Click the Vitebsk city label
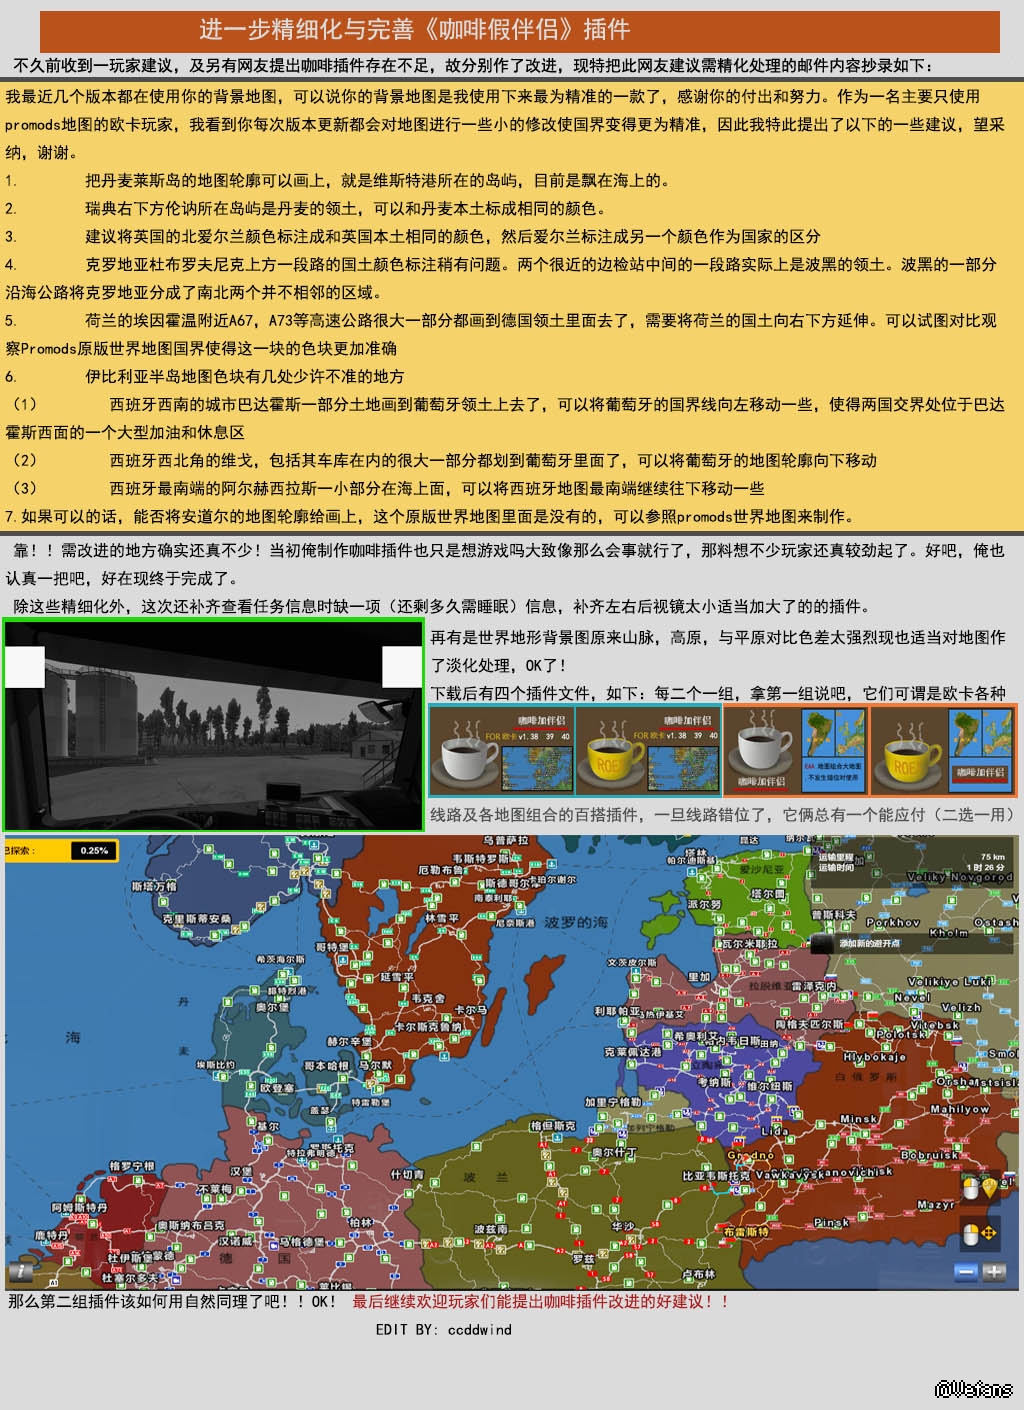 pyautogui.click(x=935, y=1025)
